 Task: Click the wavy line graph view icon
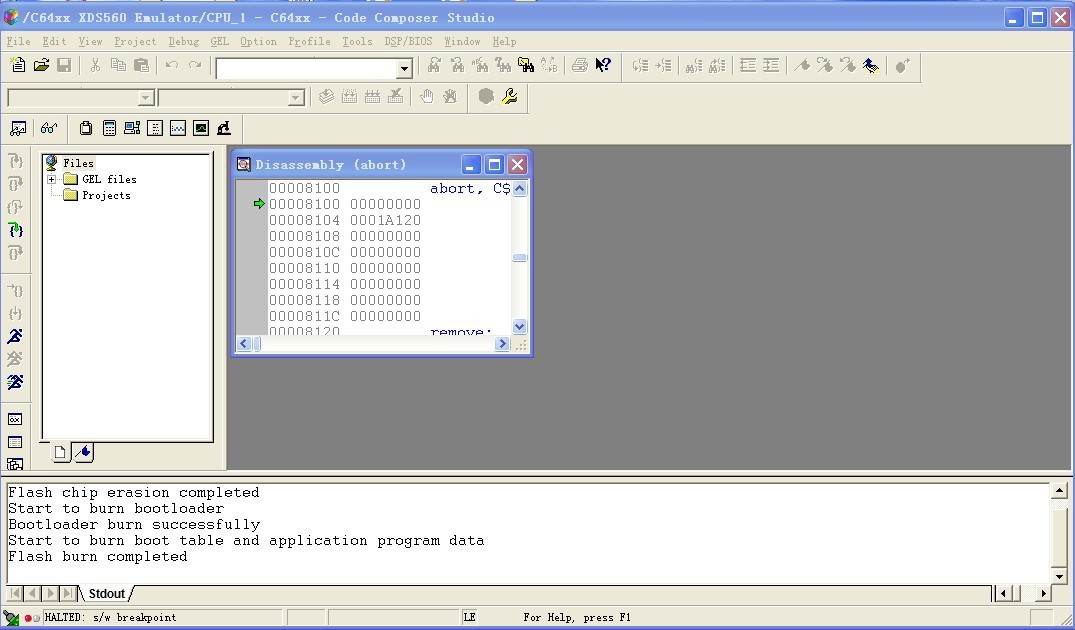pos(178,128)
